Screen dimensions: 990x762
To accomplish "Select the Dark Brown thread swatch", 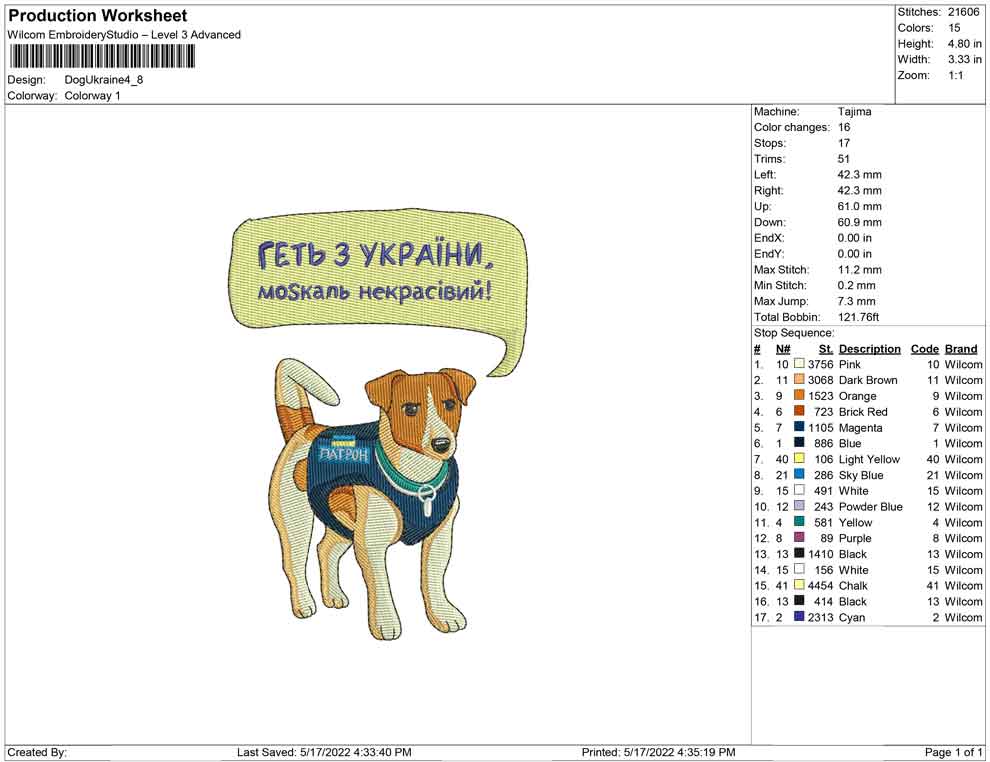I will point(799,381).
